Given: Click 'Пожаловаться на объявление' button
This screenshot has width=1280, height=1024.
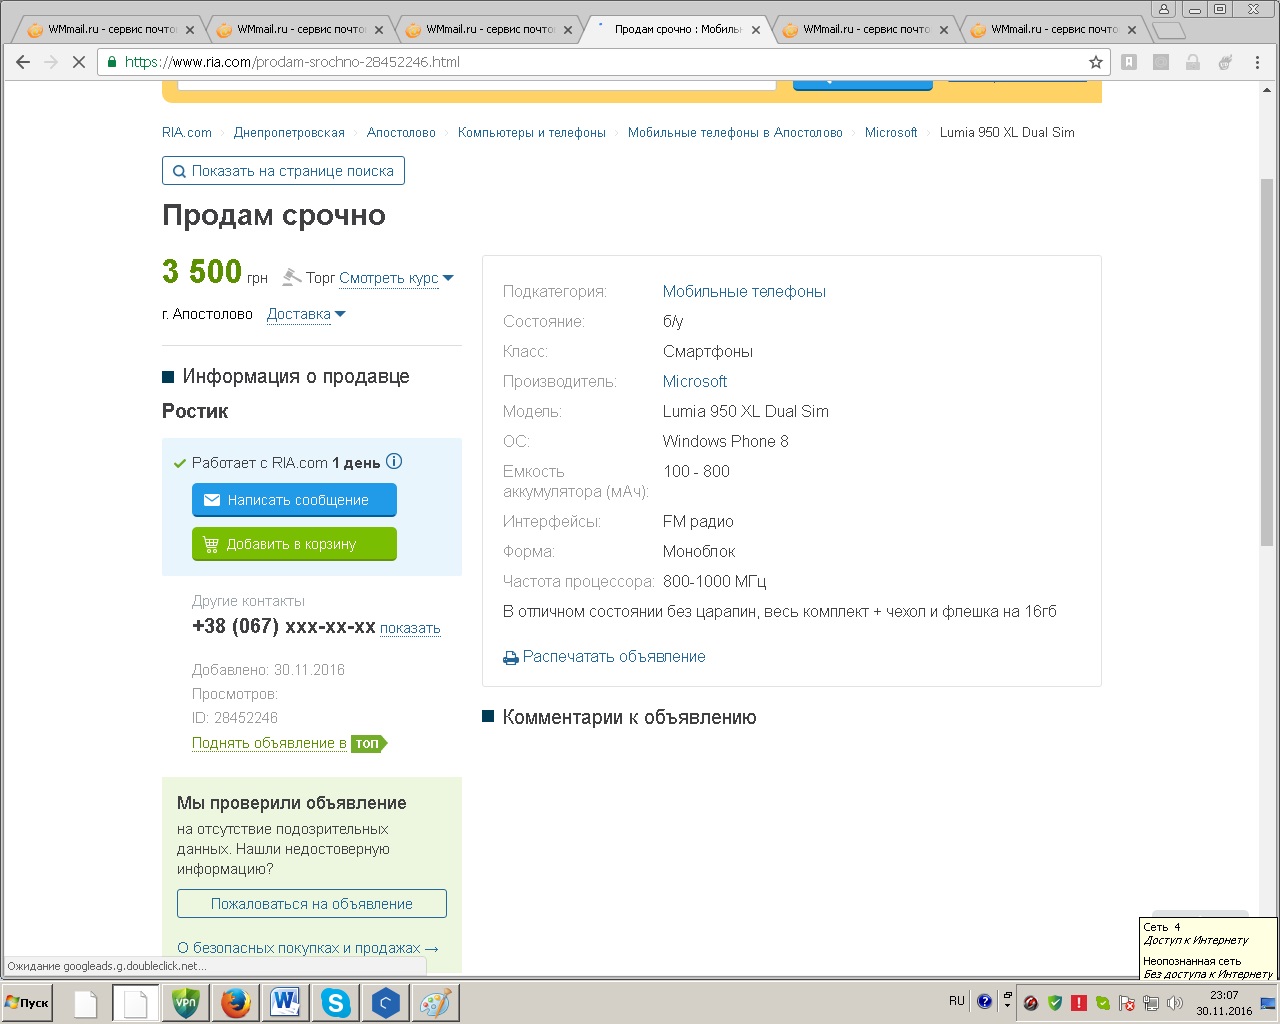Looking at the screenshot, I should pyautogui.click(x=312, y=904).
